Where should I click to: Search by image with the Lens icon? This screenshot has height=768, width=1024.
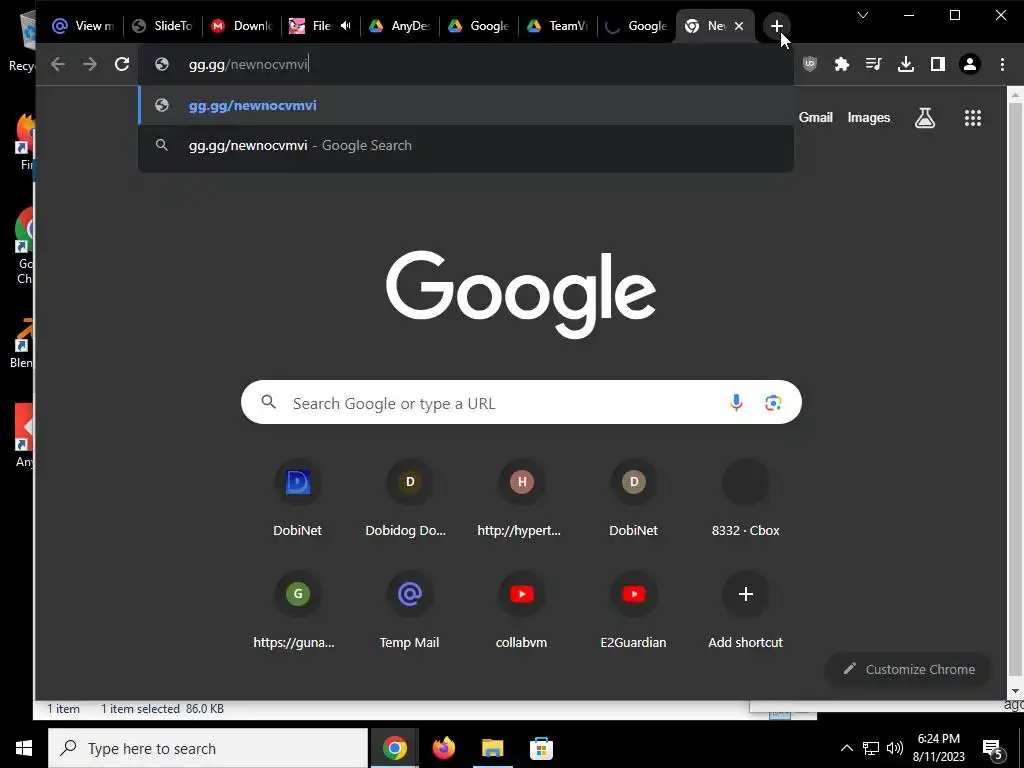point(773,402)
